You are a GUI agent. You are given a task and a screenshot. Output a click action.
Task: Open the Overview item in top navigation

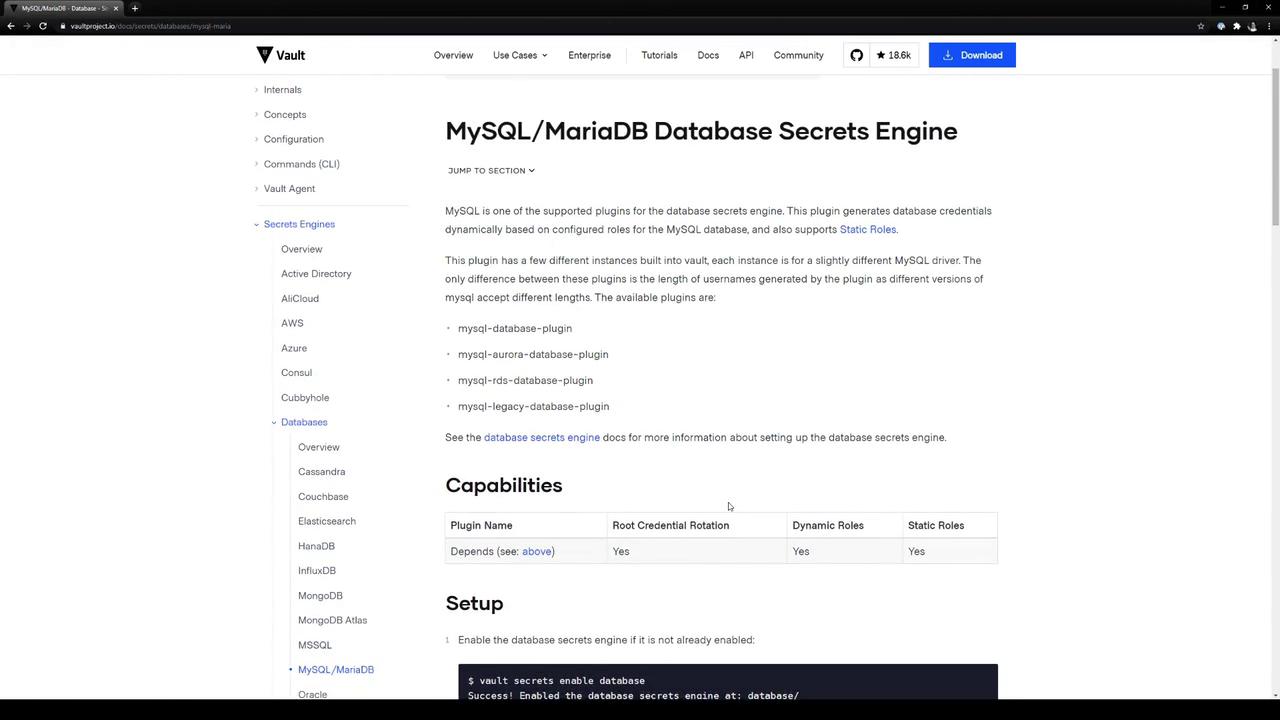click(x=453, y=55)
